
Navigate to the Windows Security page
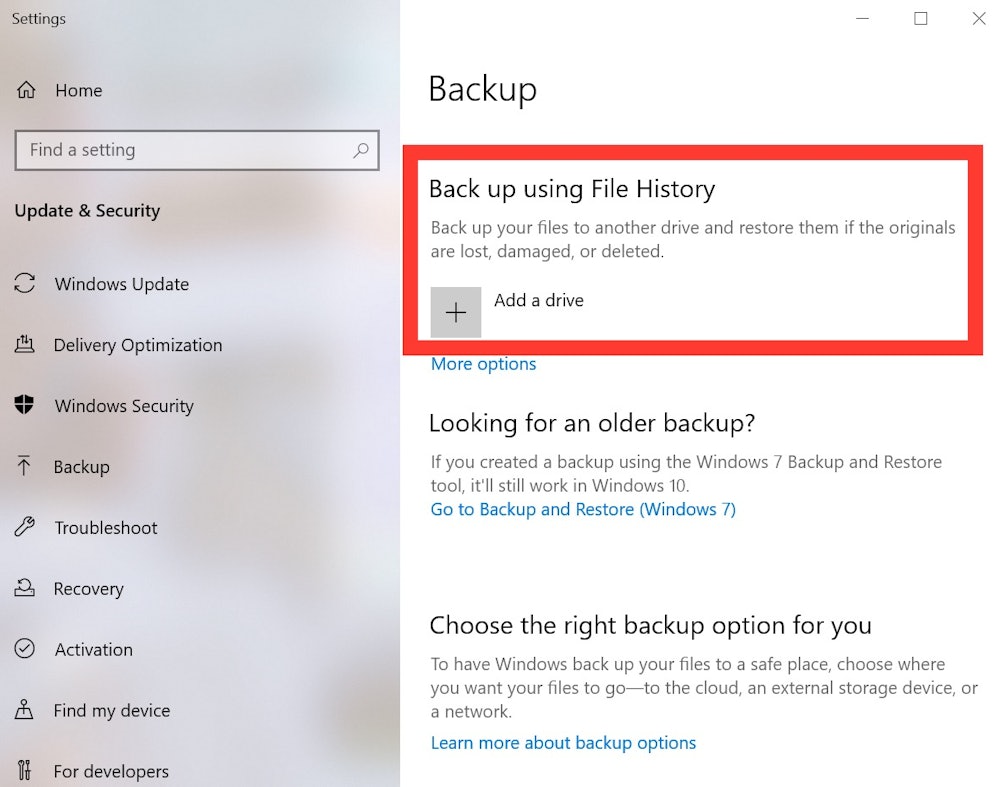point(124,406)
